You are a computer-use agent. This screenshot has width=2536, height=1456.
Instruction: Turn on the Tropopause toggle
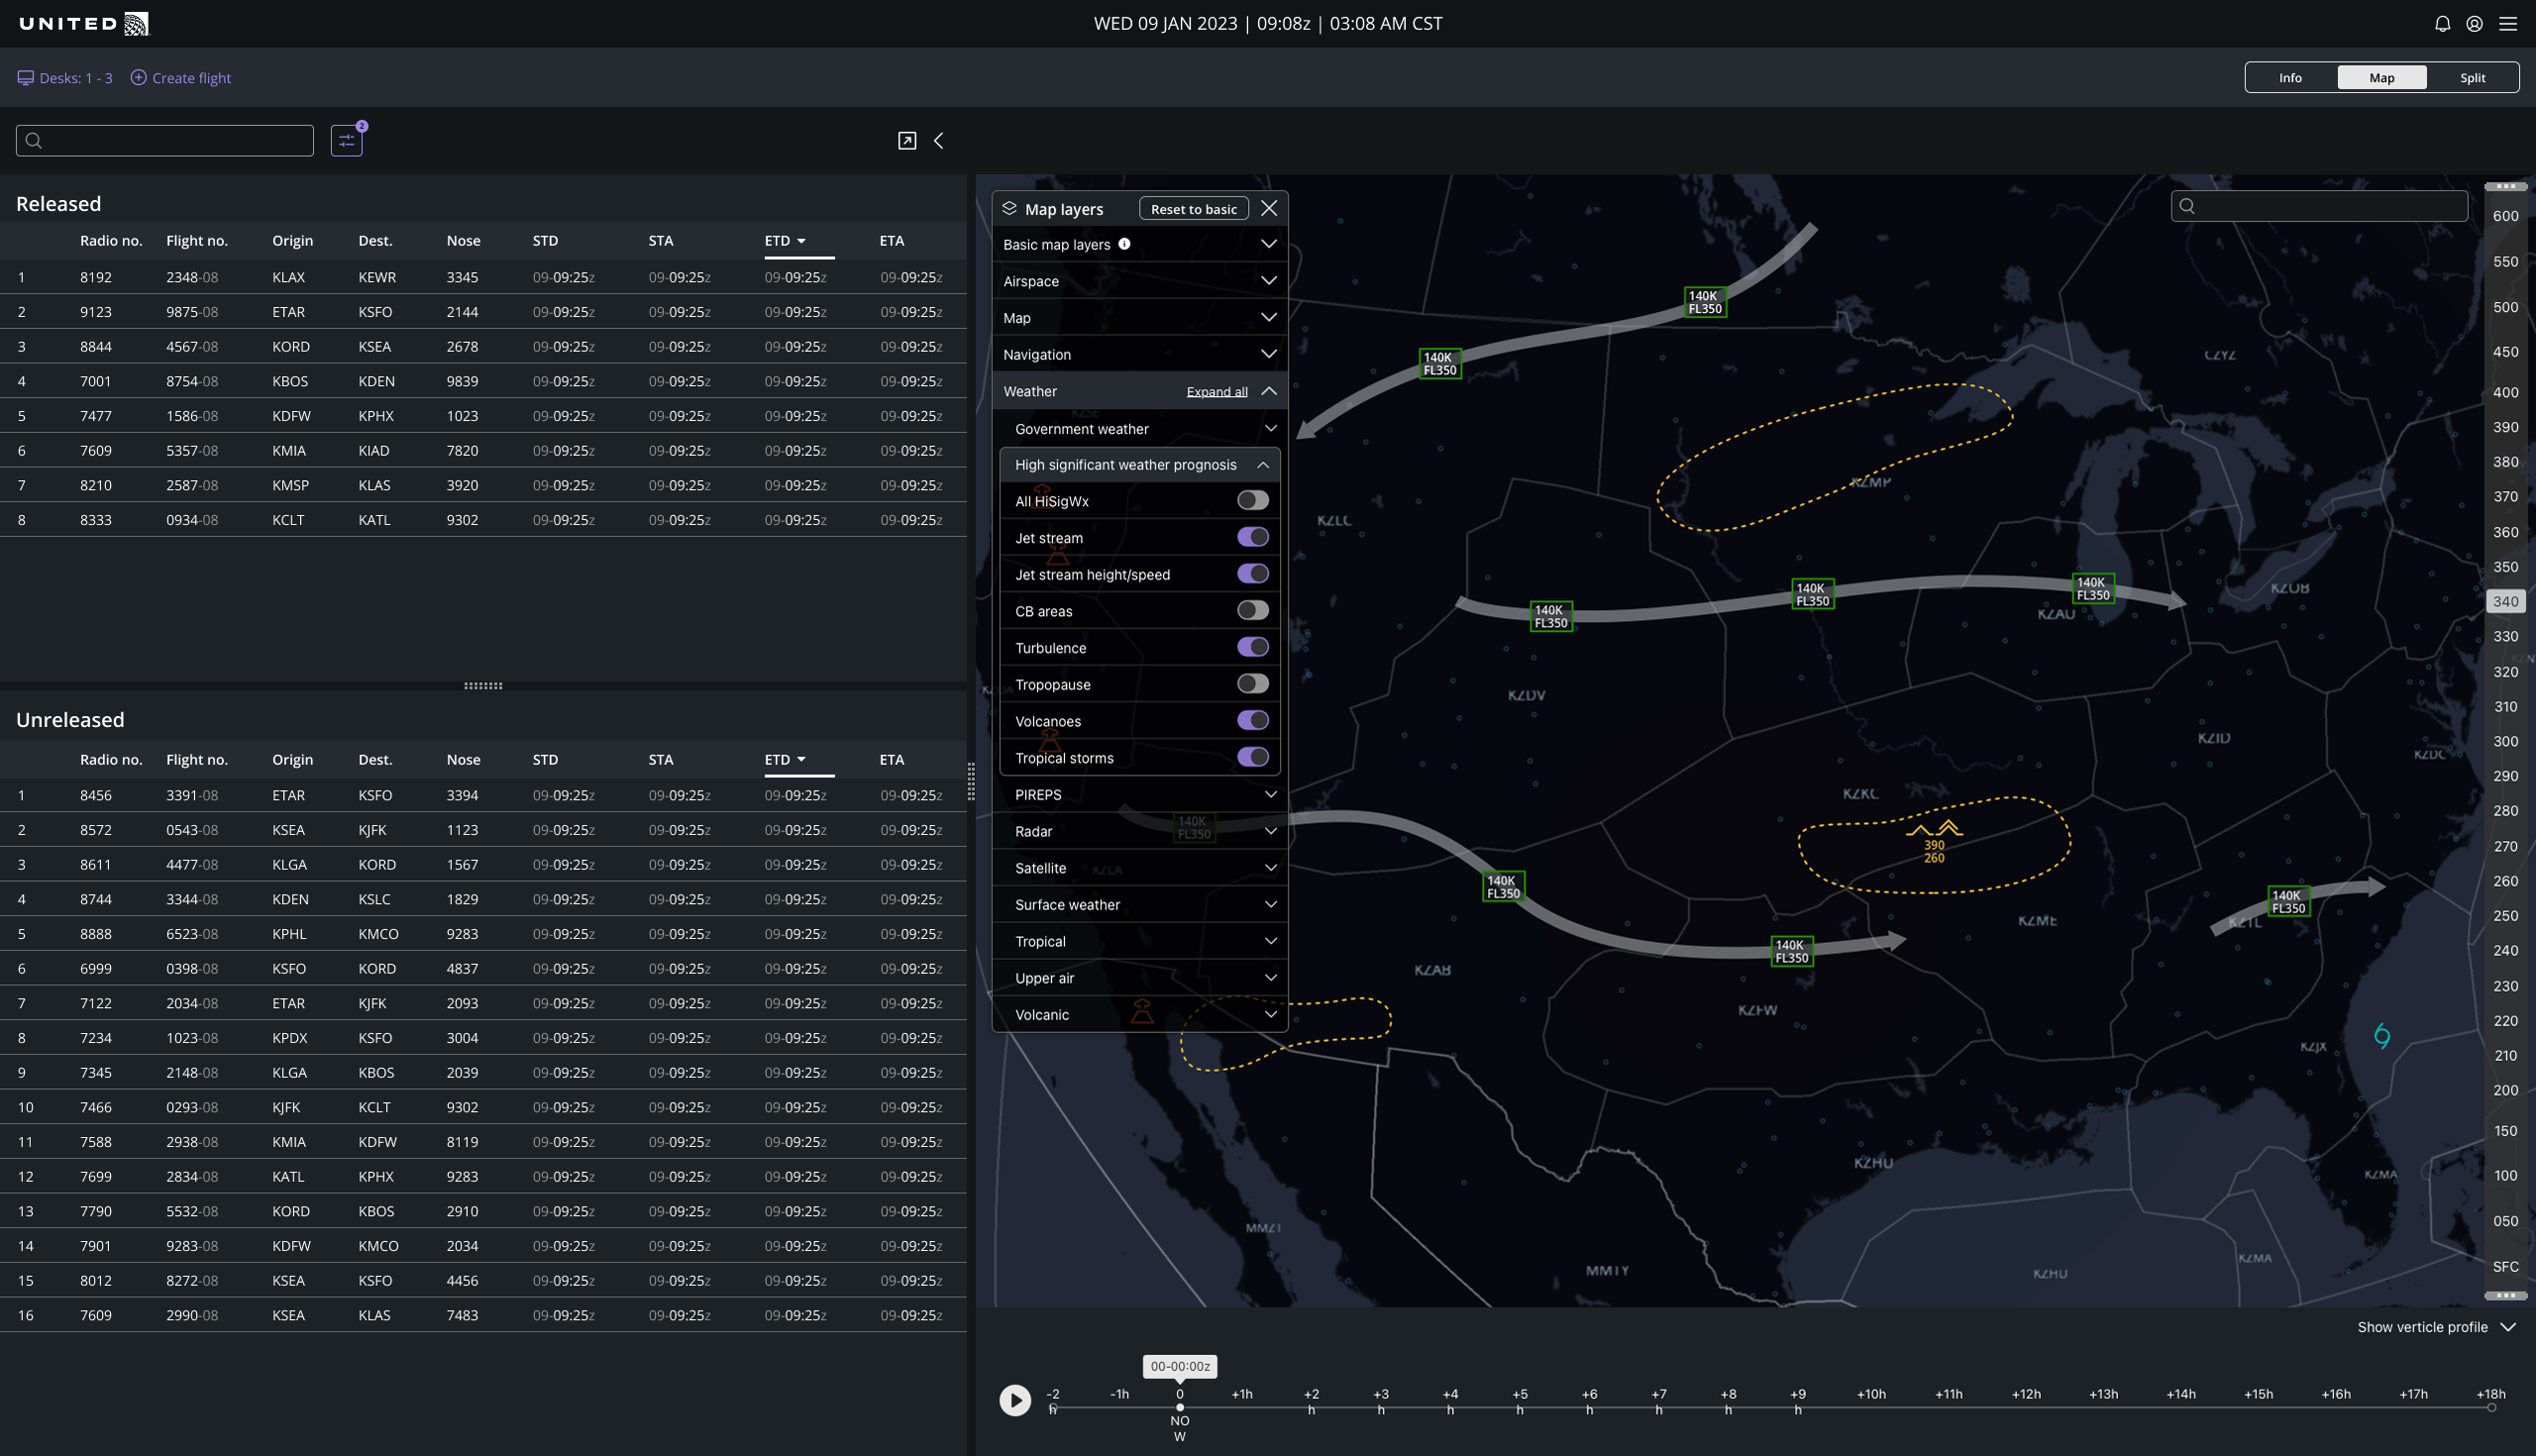click(1252, 684)
